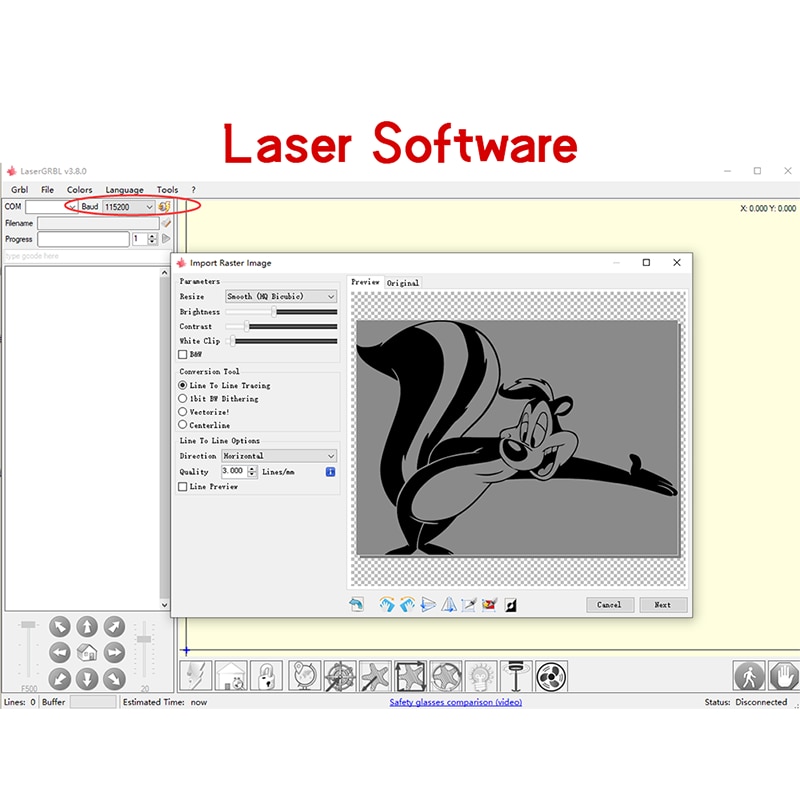Jog diagonally down-left with the arrow button
This screenshot has height=800, width=800.
point(60,679)
